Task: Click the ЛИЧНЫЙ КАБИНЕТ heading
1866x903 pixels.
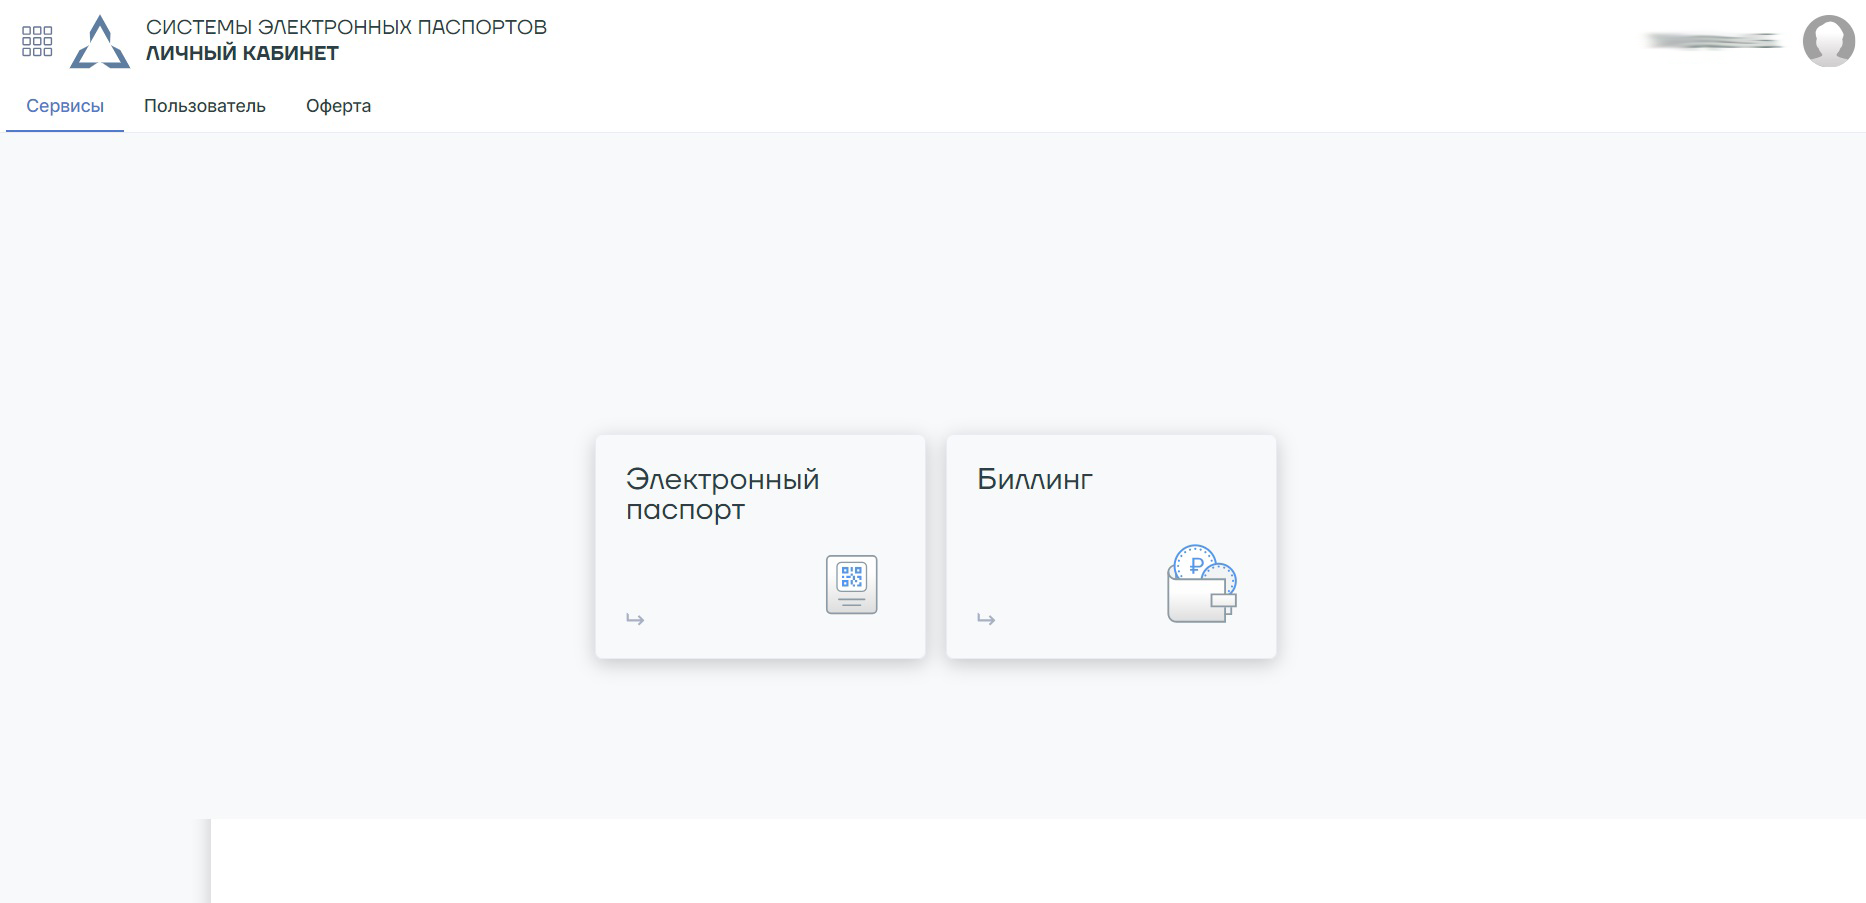Action: click(242, 54)
